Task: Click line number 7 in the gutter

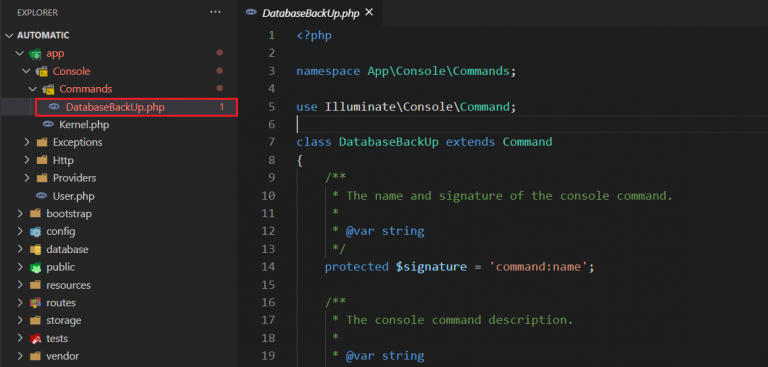Action: pyautogui.click(x=272, y=142)
